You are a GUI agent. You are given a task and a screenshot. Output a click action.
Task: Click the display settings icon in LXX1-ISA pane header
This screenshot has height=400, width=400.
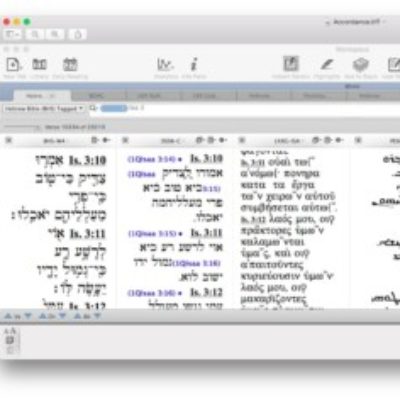pos(327,140)
